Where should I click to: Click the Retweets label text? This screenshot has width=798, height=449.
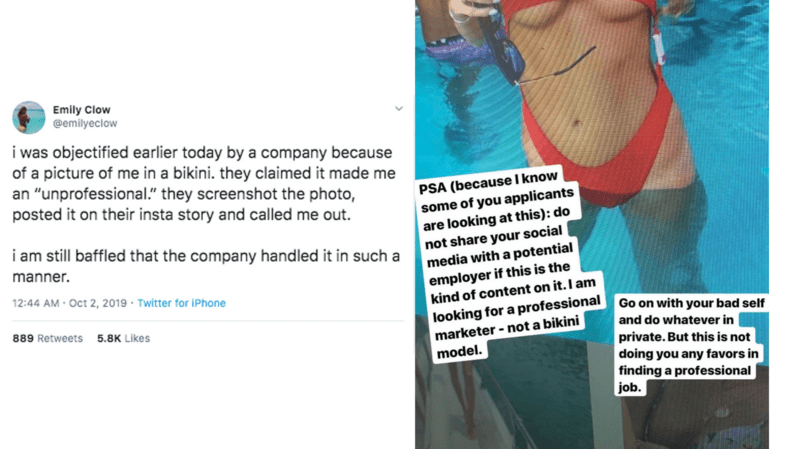point(60,338)
